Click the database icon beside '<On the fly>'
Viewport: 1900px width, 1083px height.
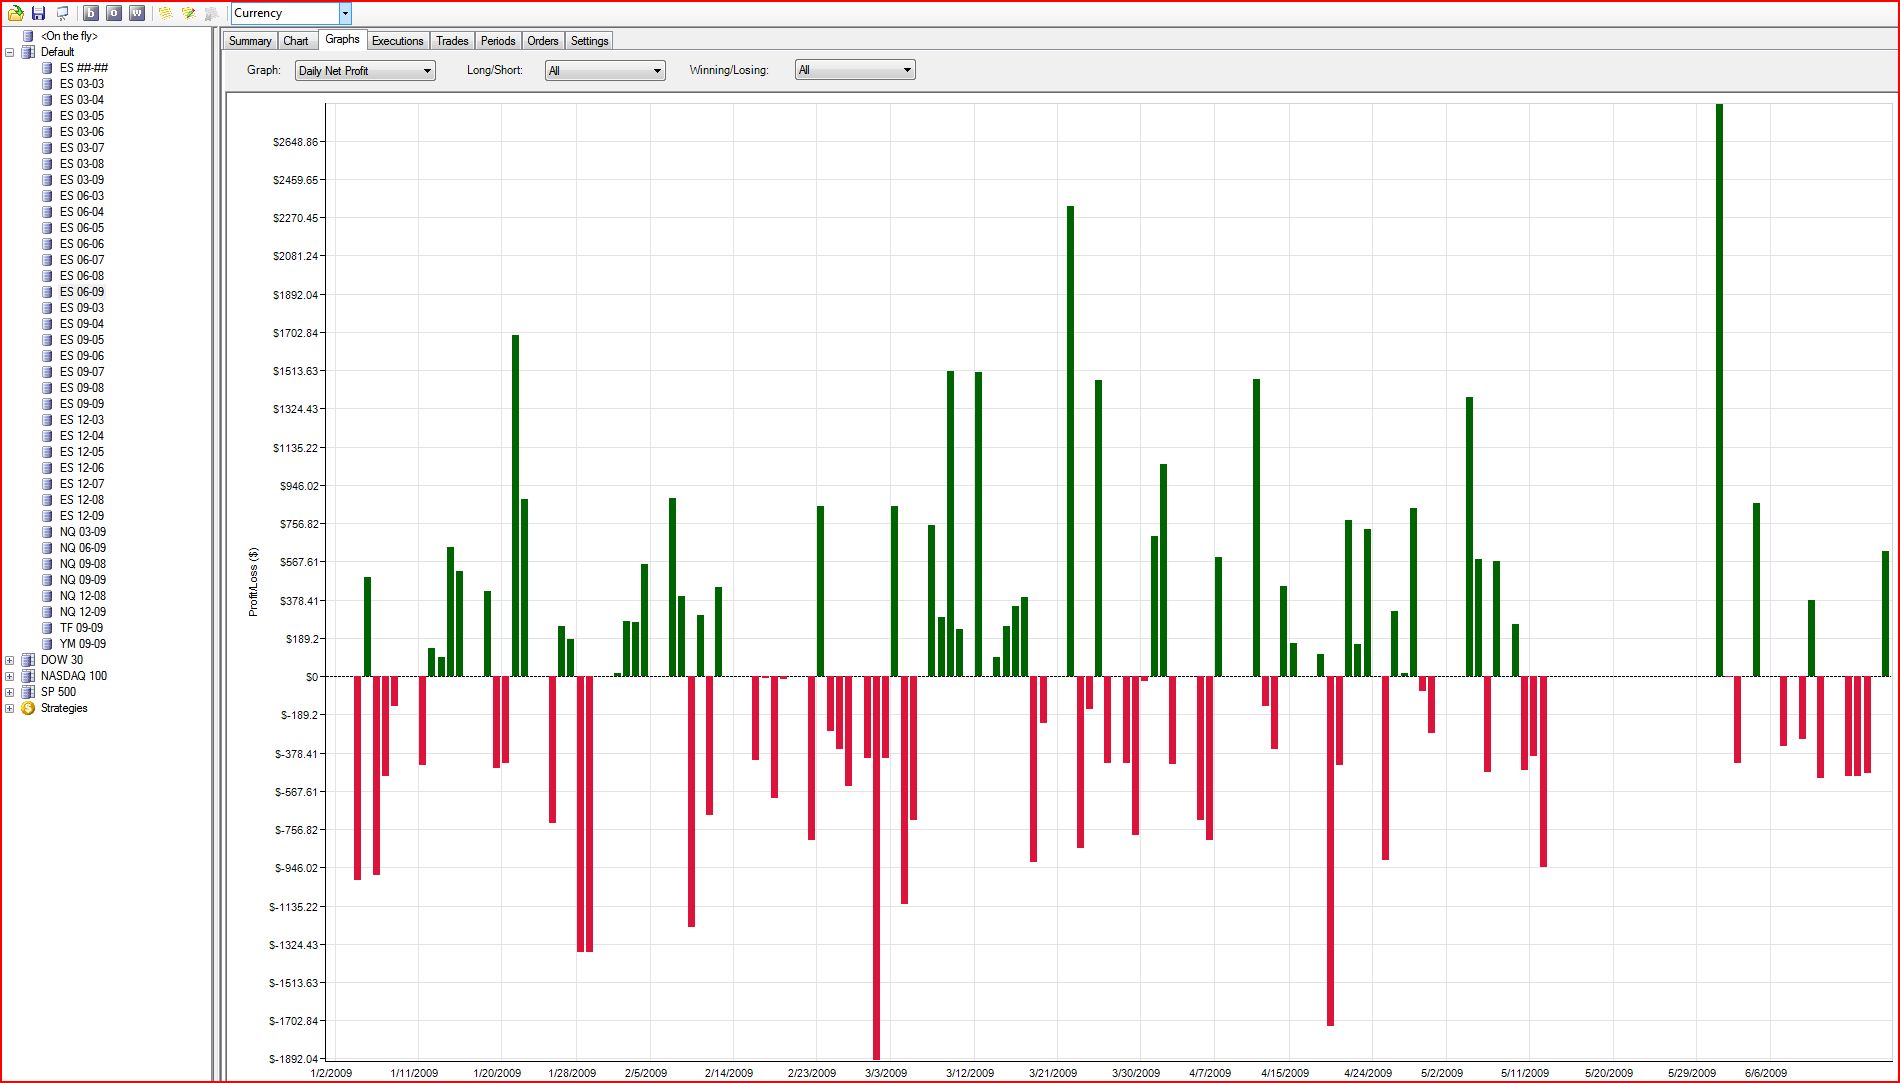28,36
